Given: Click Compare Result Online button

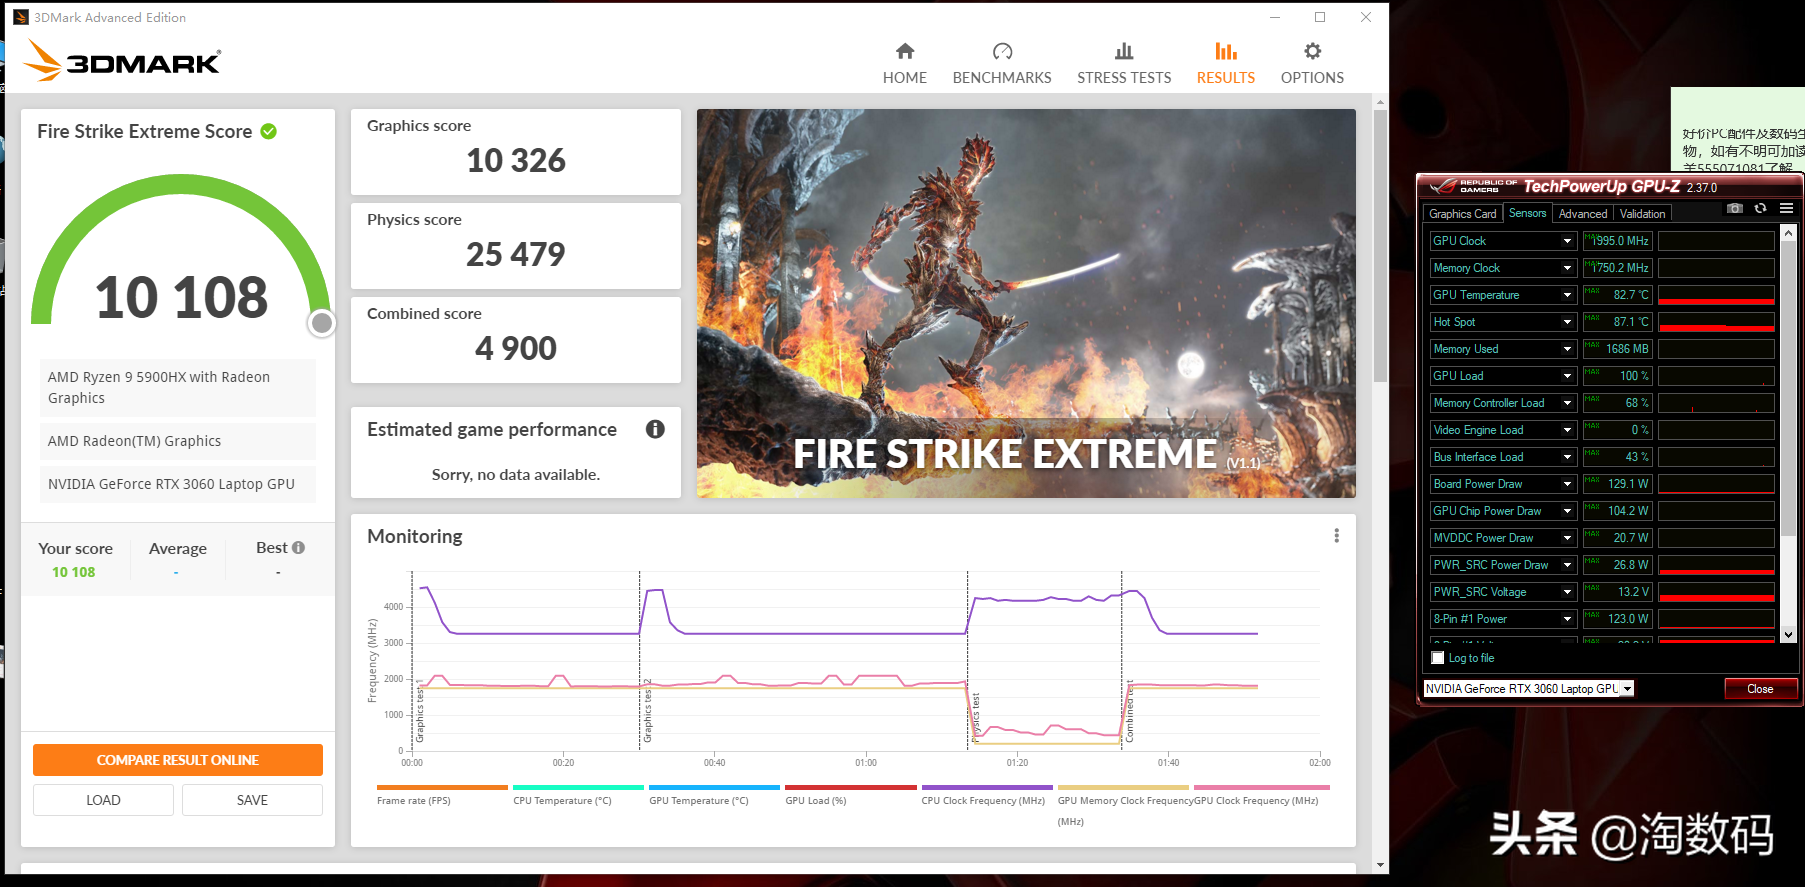Looking at the screenshot, I should tap(178, 760).
